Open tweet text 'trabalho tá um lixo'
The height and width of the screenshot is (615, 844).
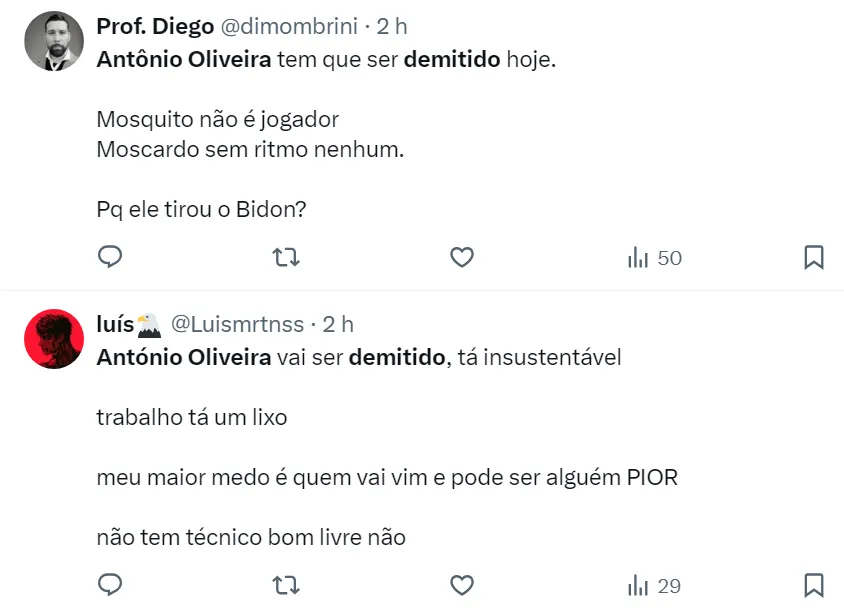pos(192,417)
